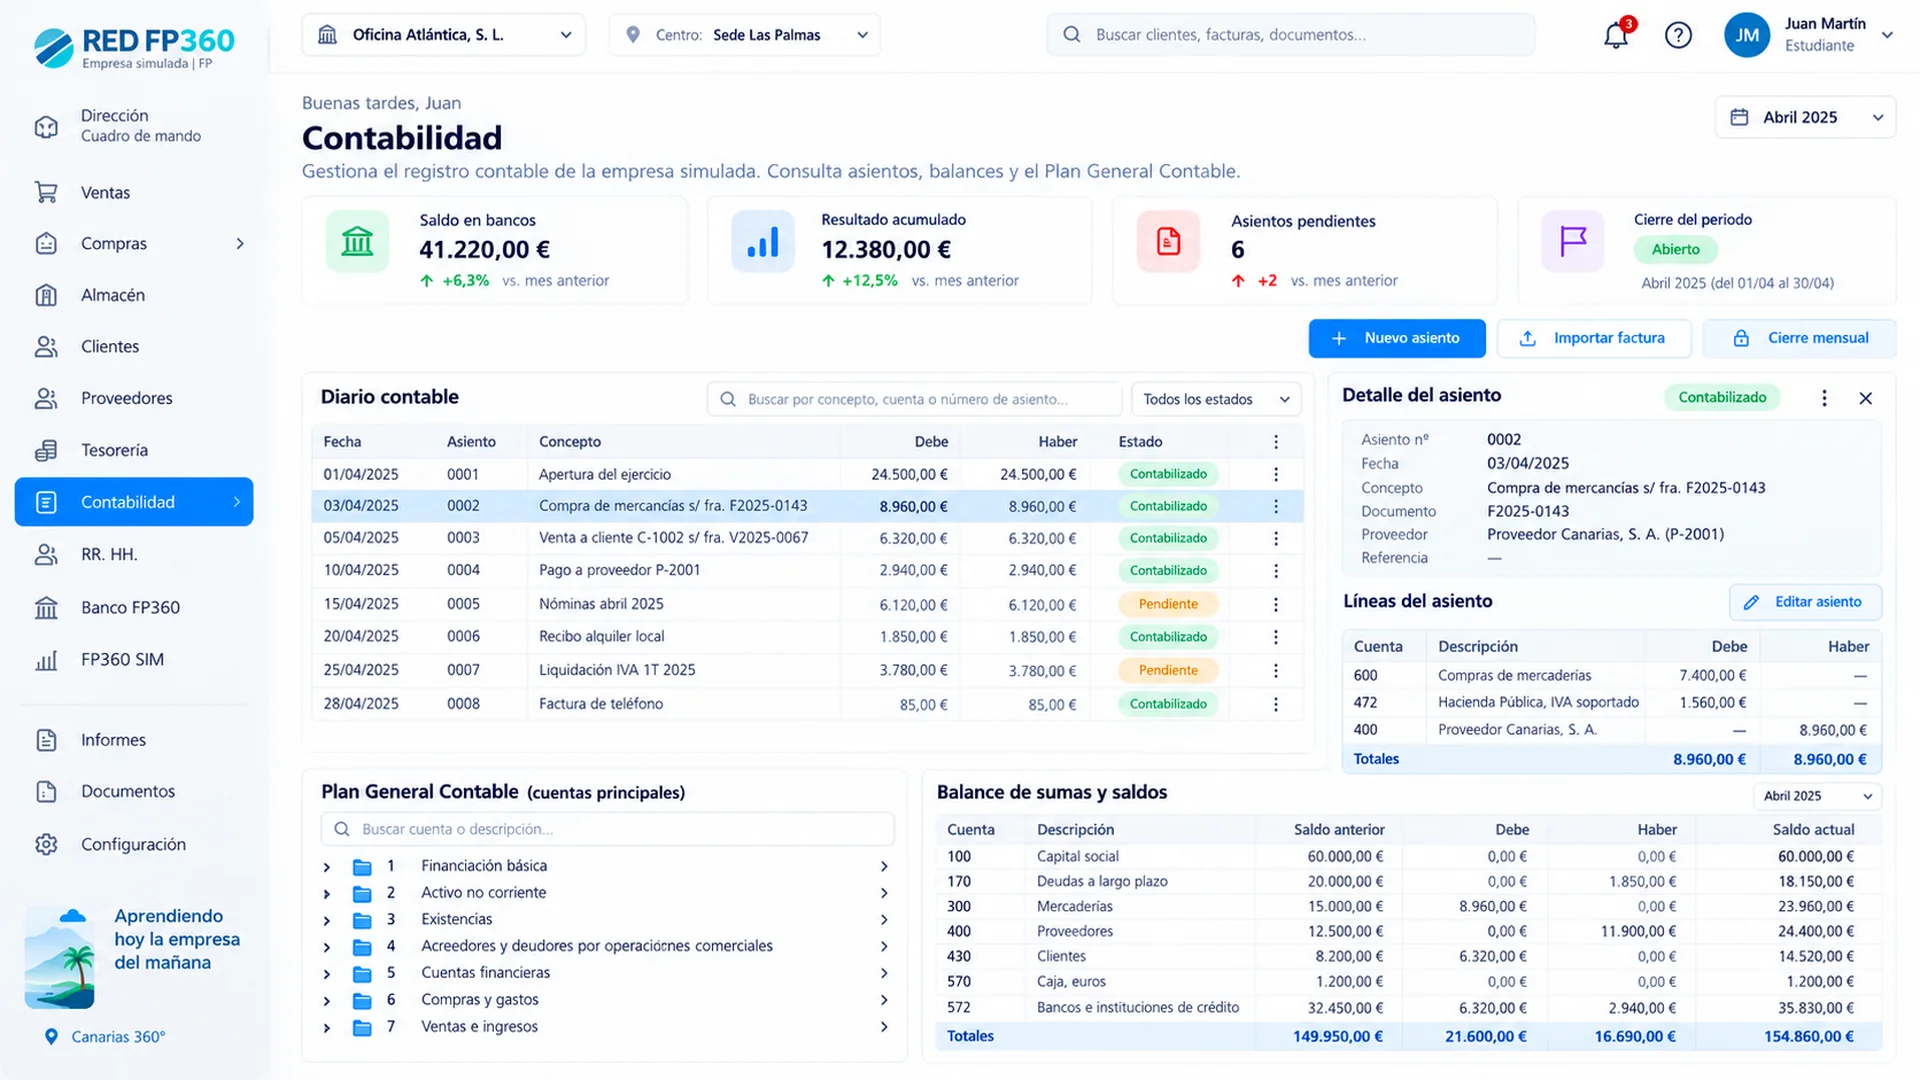Open the user menu chevron beside Juan Martín
1920x1080 pixels.
[x=1887, y=35]
